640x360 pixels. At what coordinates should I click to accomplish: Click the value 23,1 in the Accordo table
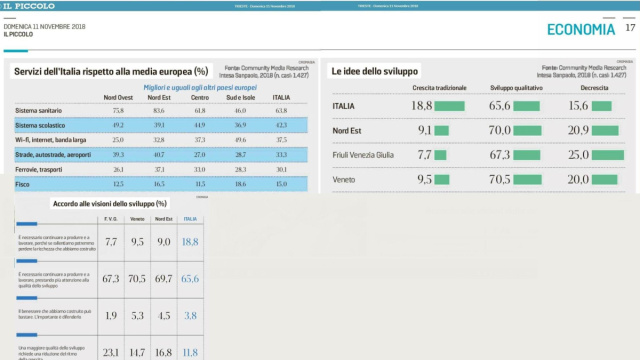(x=111, y=352)
